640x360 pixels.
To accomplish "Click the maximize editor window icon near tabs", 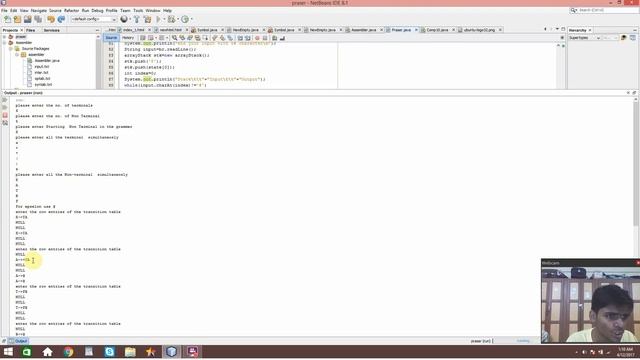I will click(563, 29).
